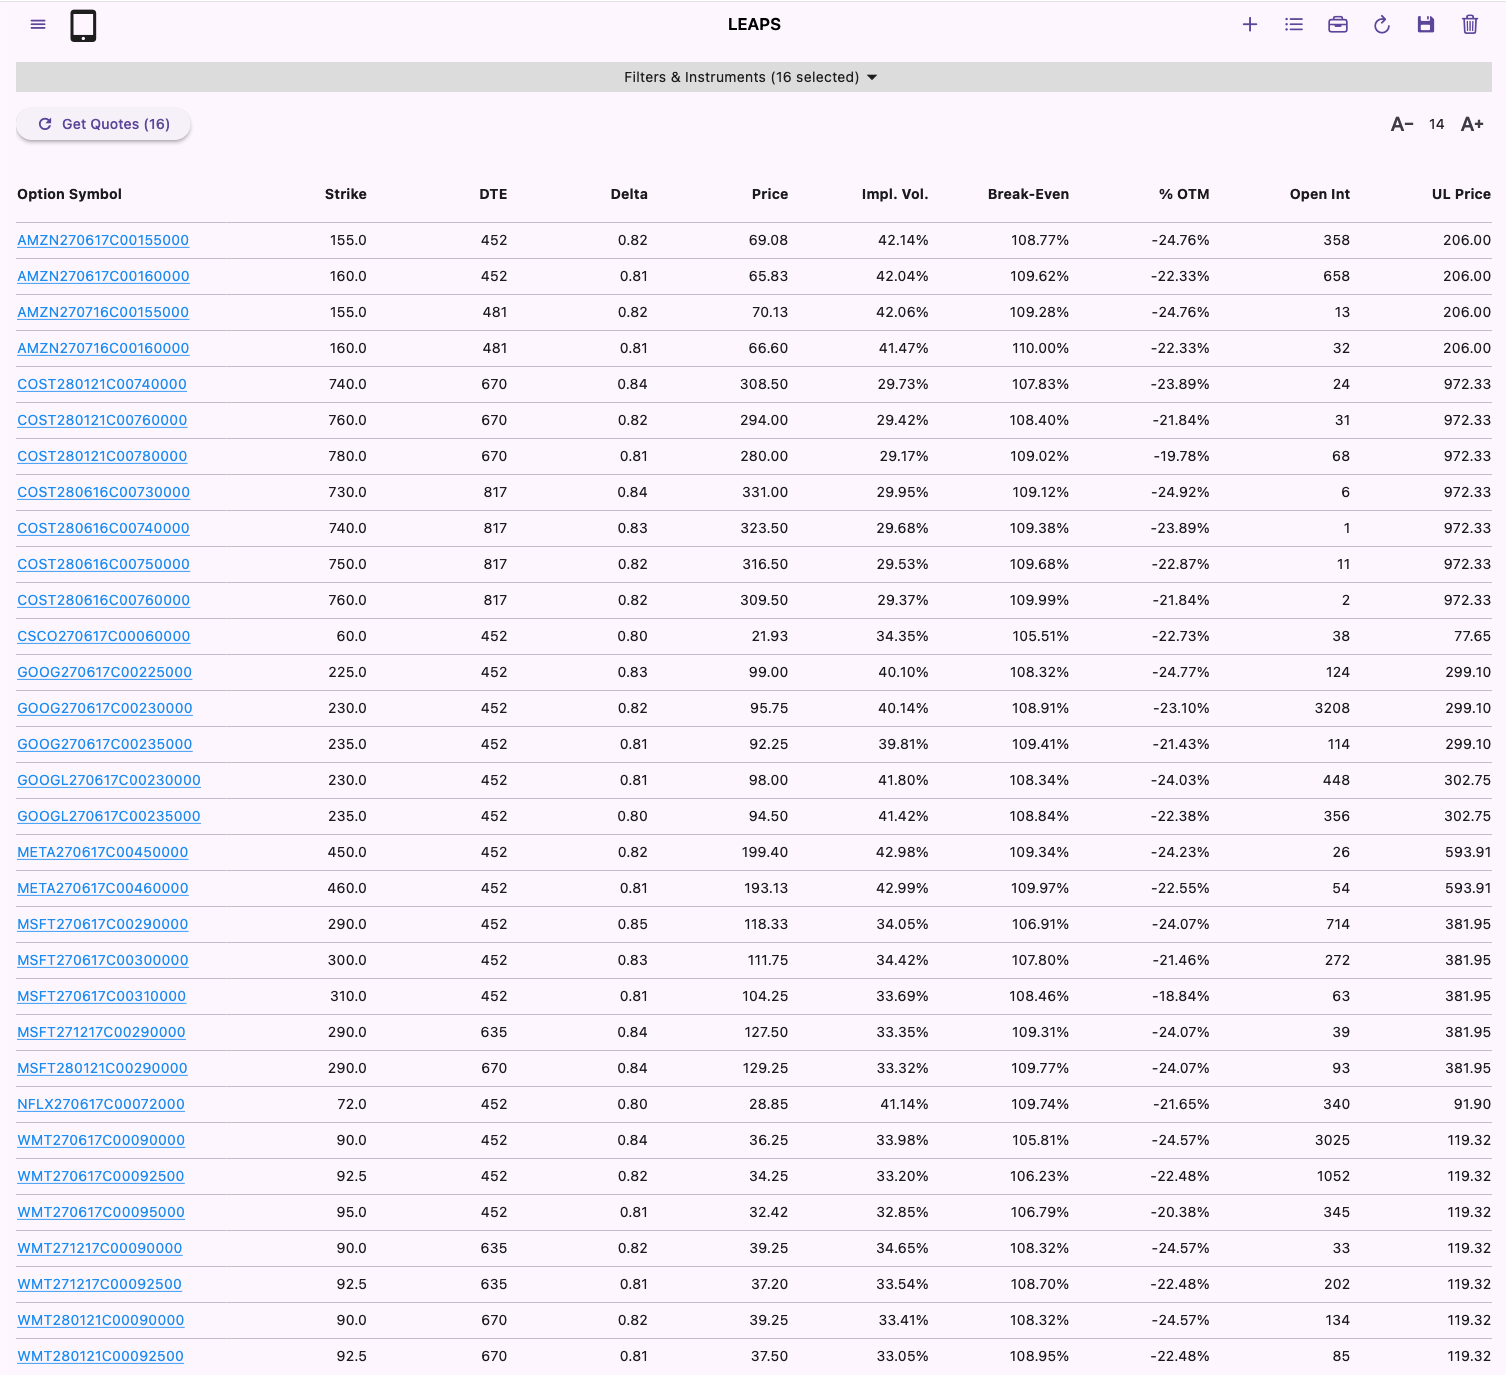The height and width of the screenshot is (1375, 1506).
Task: Sort the table by the Strike column
Action: [345, 194]
